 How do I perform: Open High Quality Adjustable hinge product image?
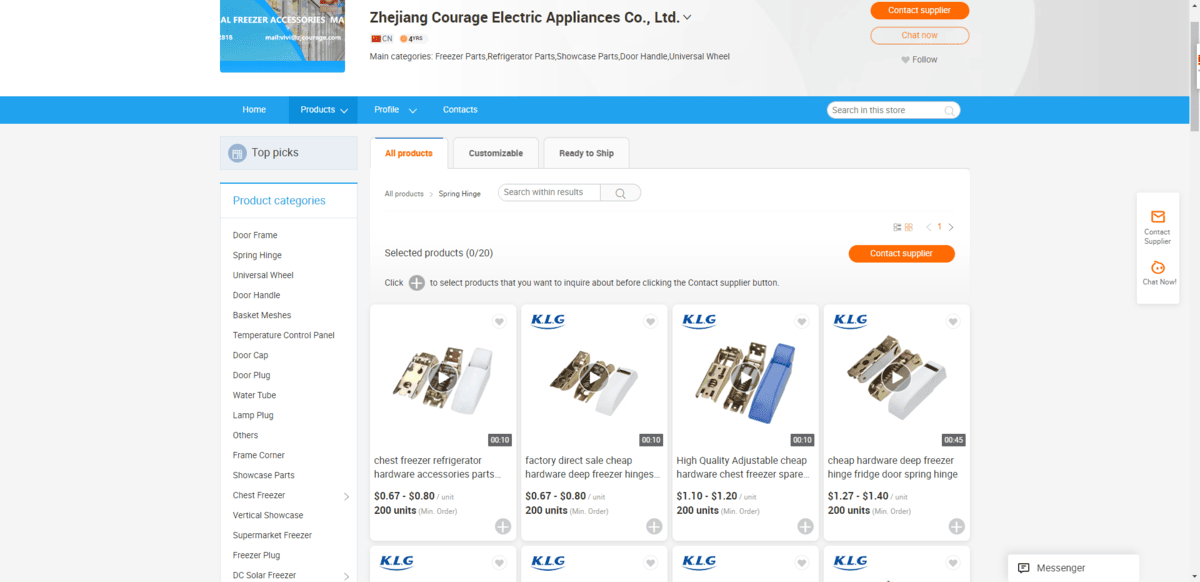(x=745, y=378)
